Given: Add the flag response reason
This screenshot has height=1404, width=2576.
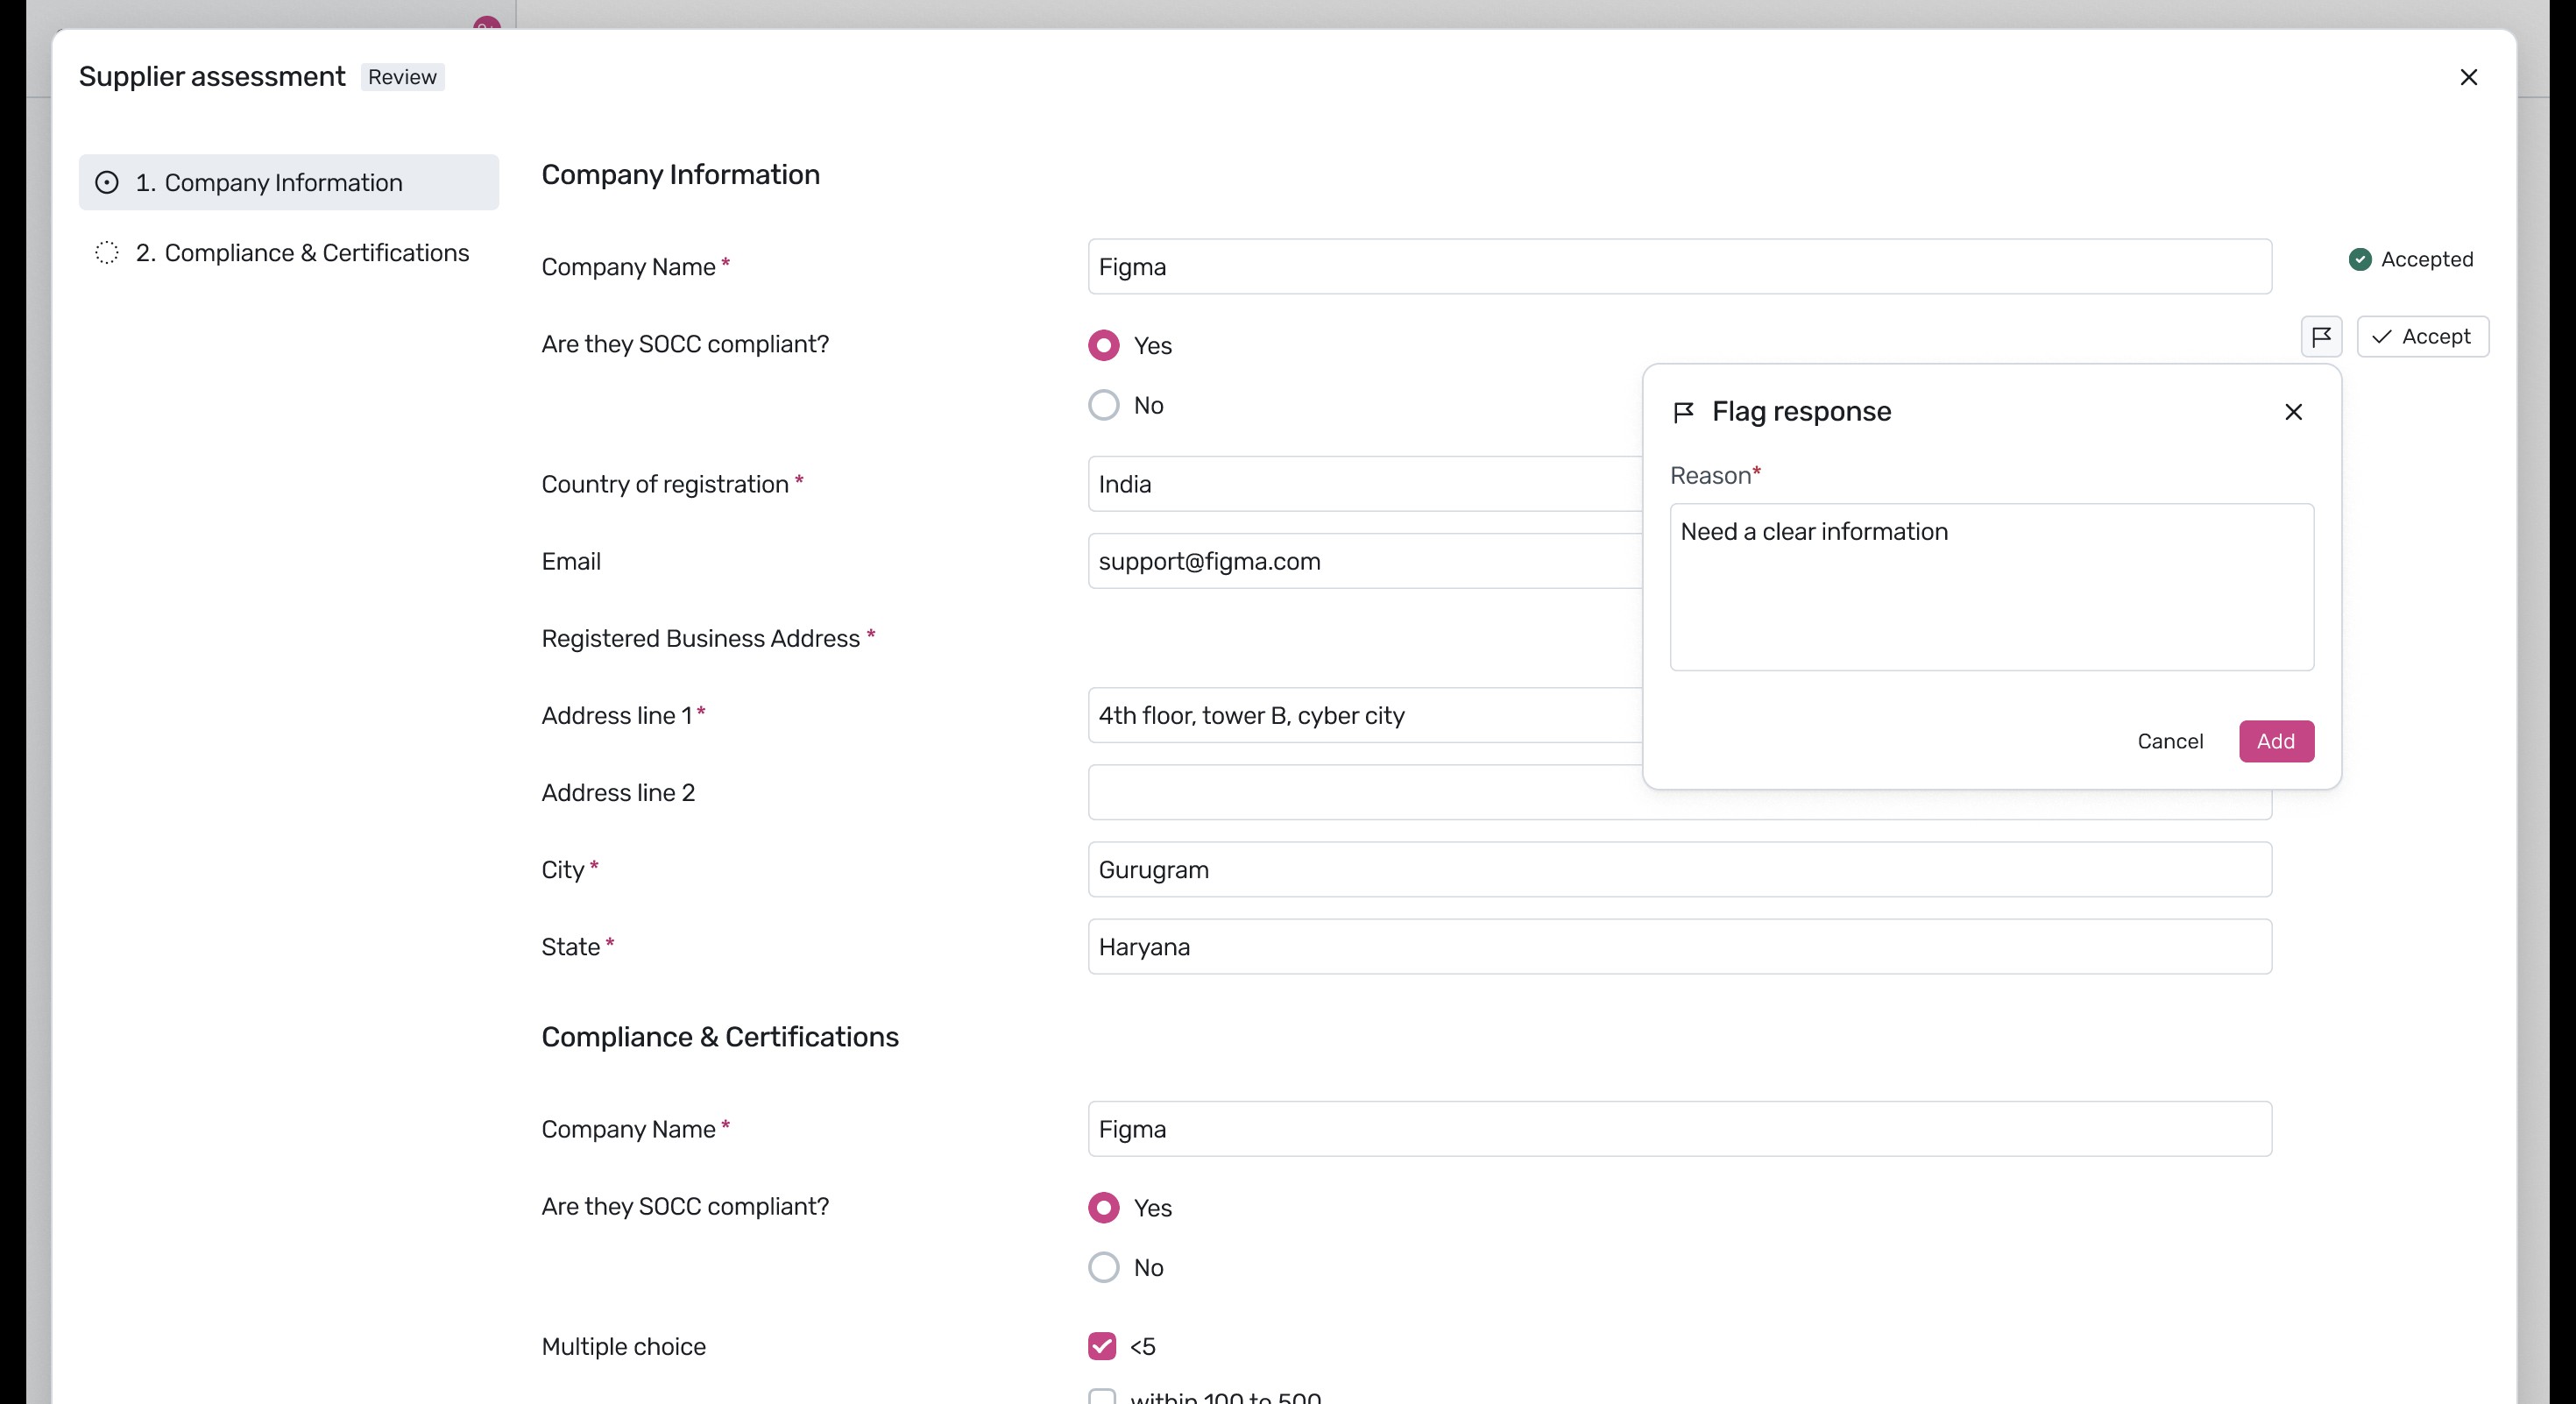Looking at the screenshot, I should [x=2276, y=741].
